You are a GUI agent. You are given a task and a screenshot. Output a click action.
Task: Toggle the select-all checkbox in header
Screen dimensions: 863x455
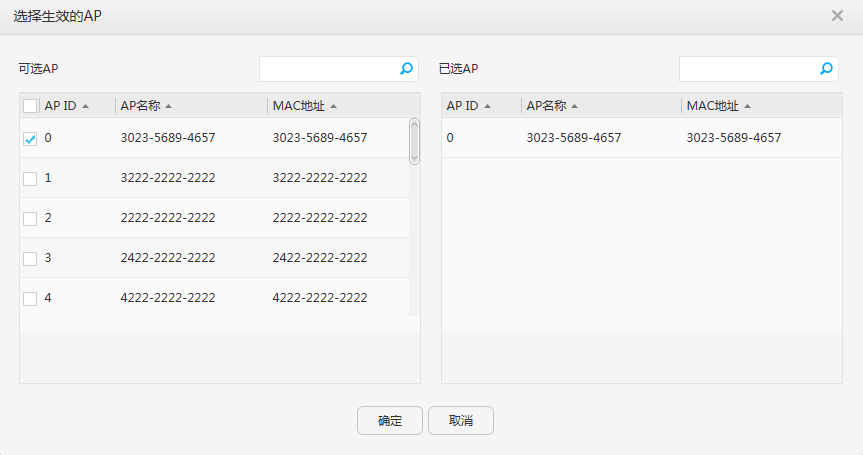point(30,106)
